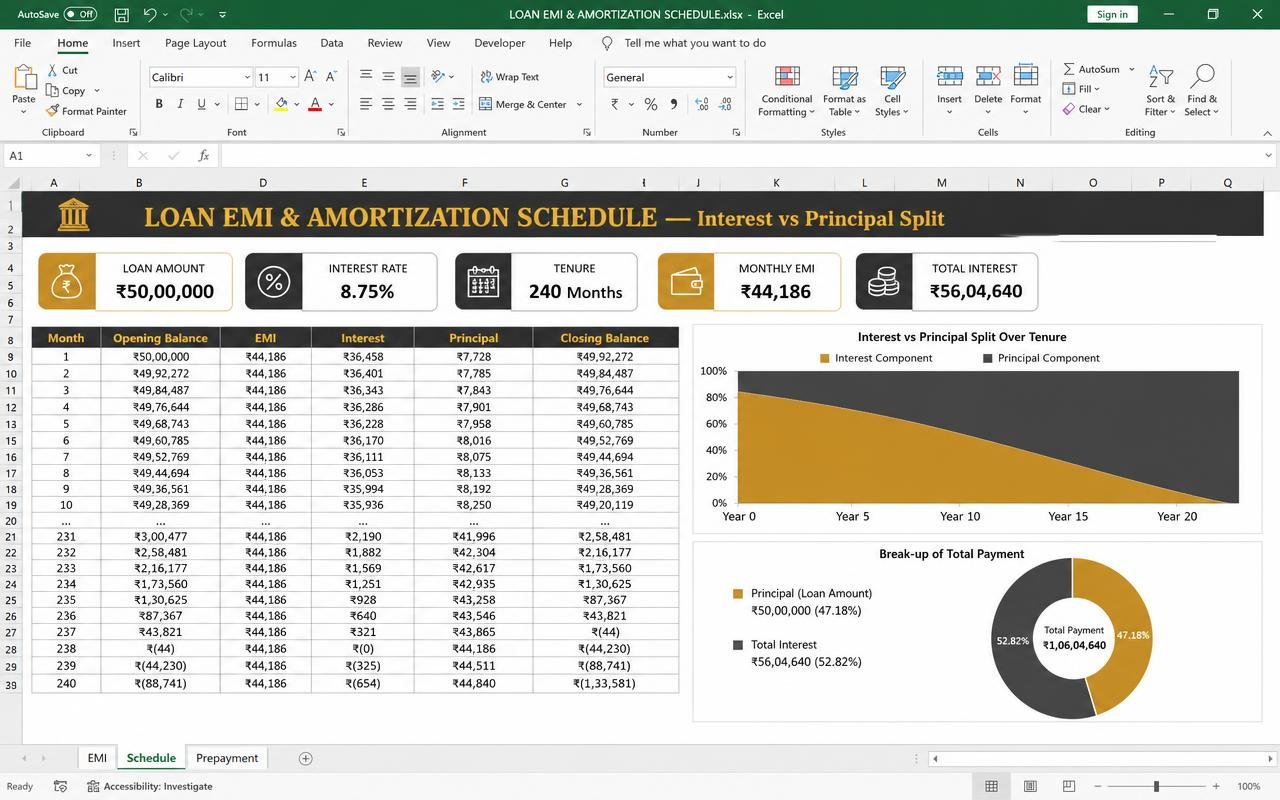
Task: Open Customize Quick Access Toolbar dropdown
Action: pyautogui.click(x=222, y=14)
